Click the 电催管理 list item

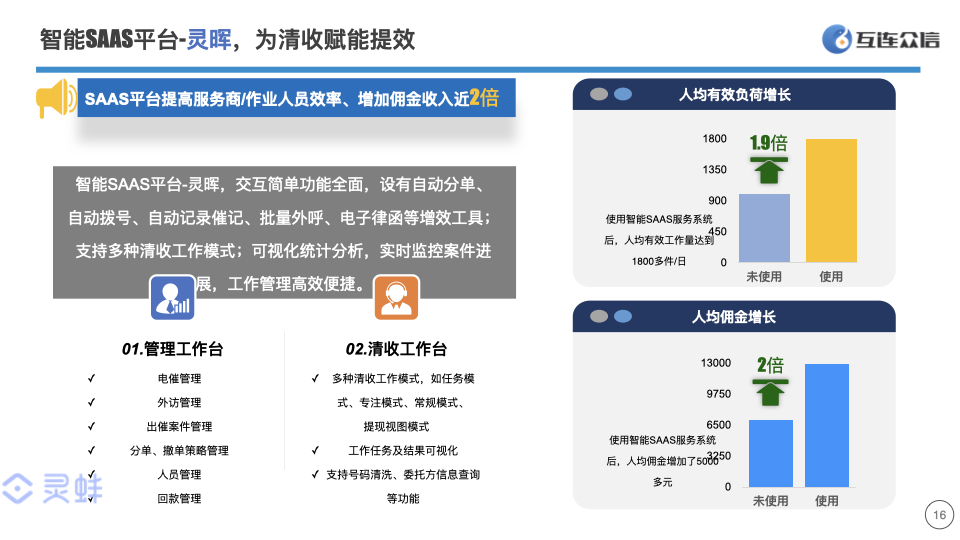(179, 378)
